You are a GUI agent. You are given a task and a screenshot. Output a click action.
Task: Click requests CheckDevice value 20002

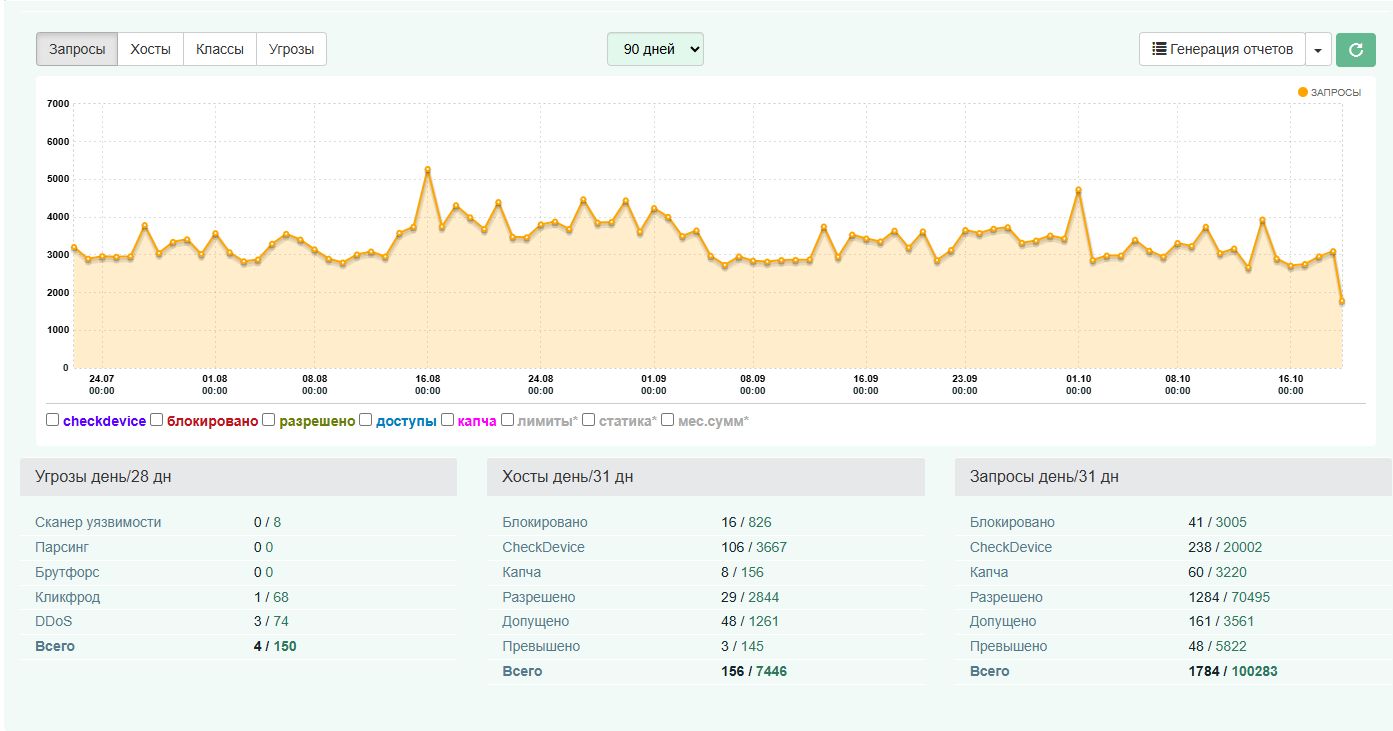point(1243,547)
